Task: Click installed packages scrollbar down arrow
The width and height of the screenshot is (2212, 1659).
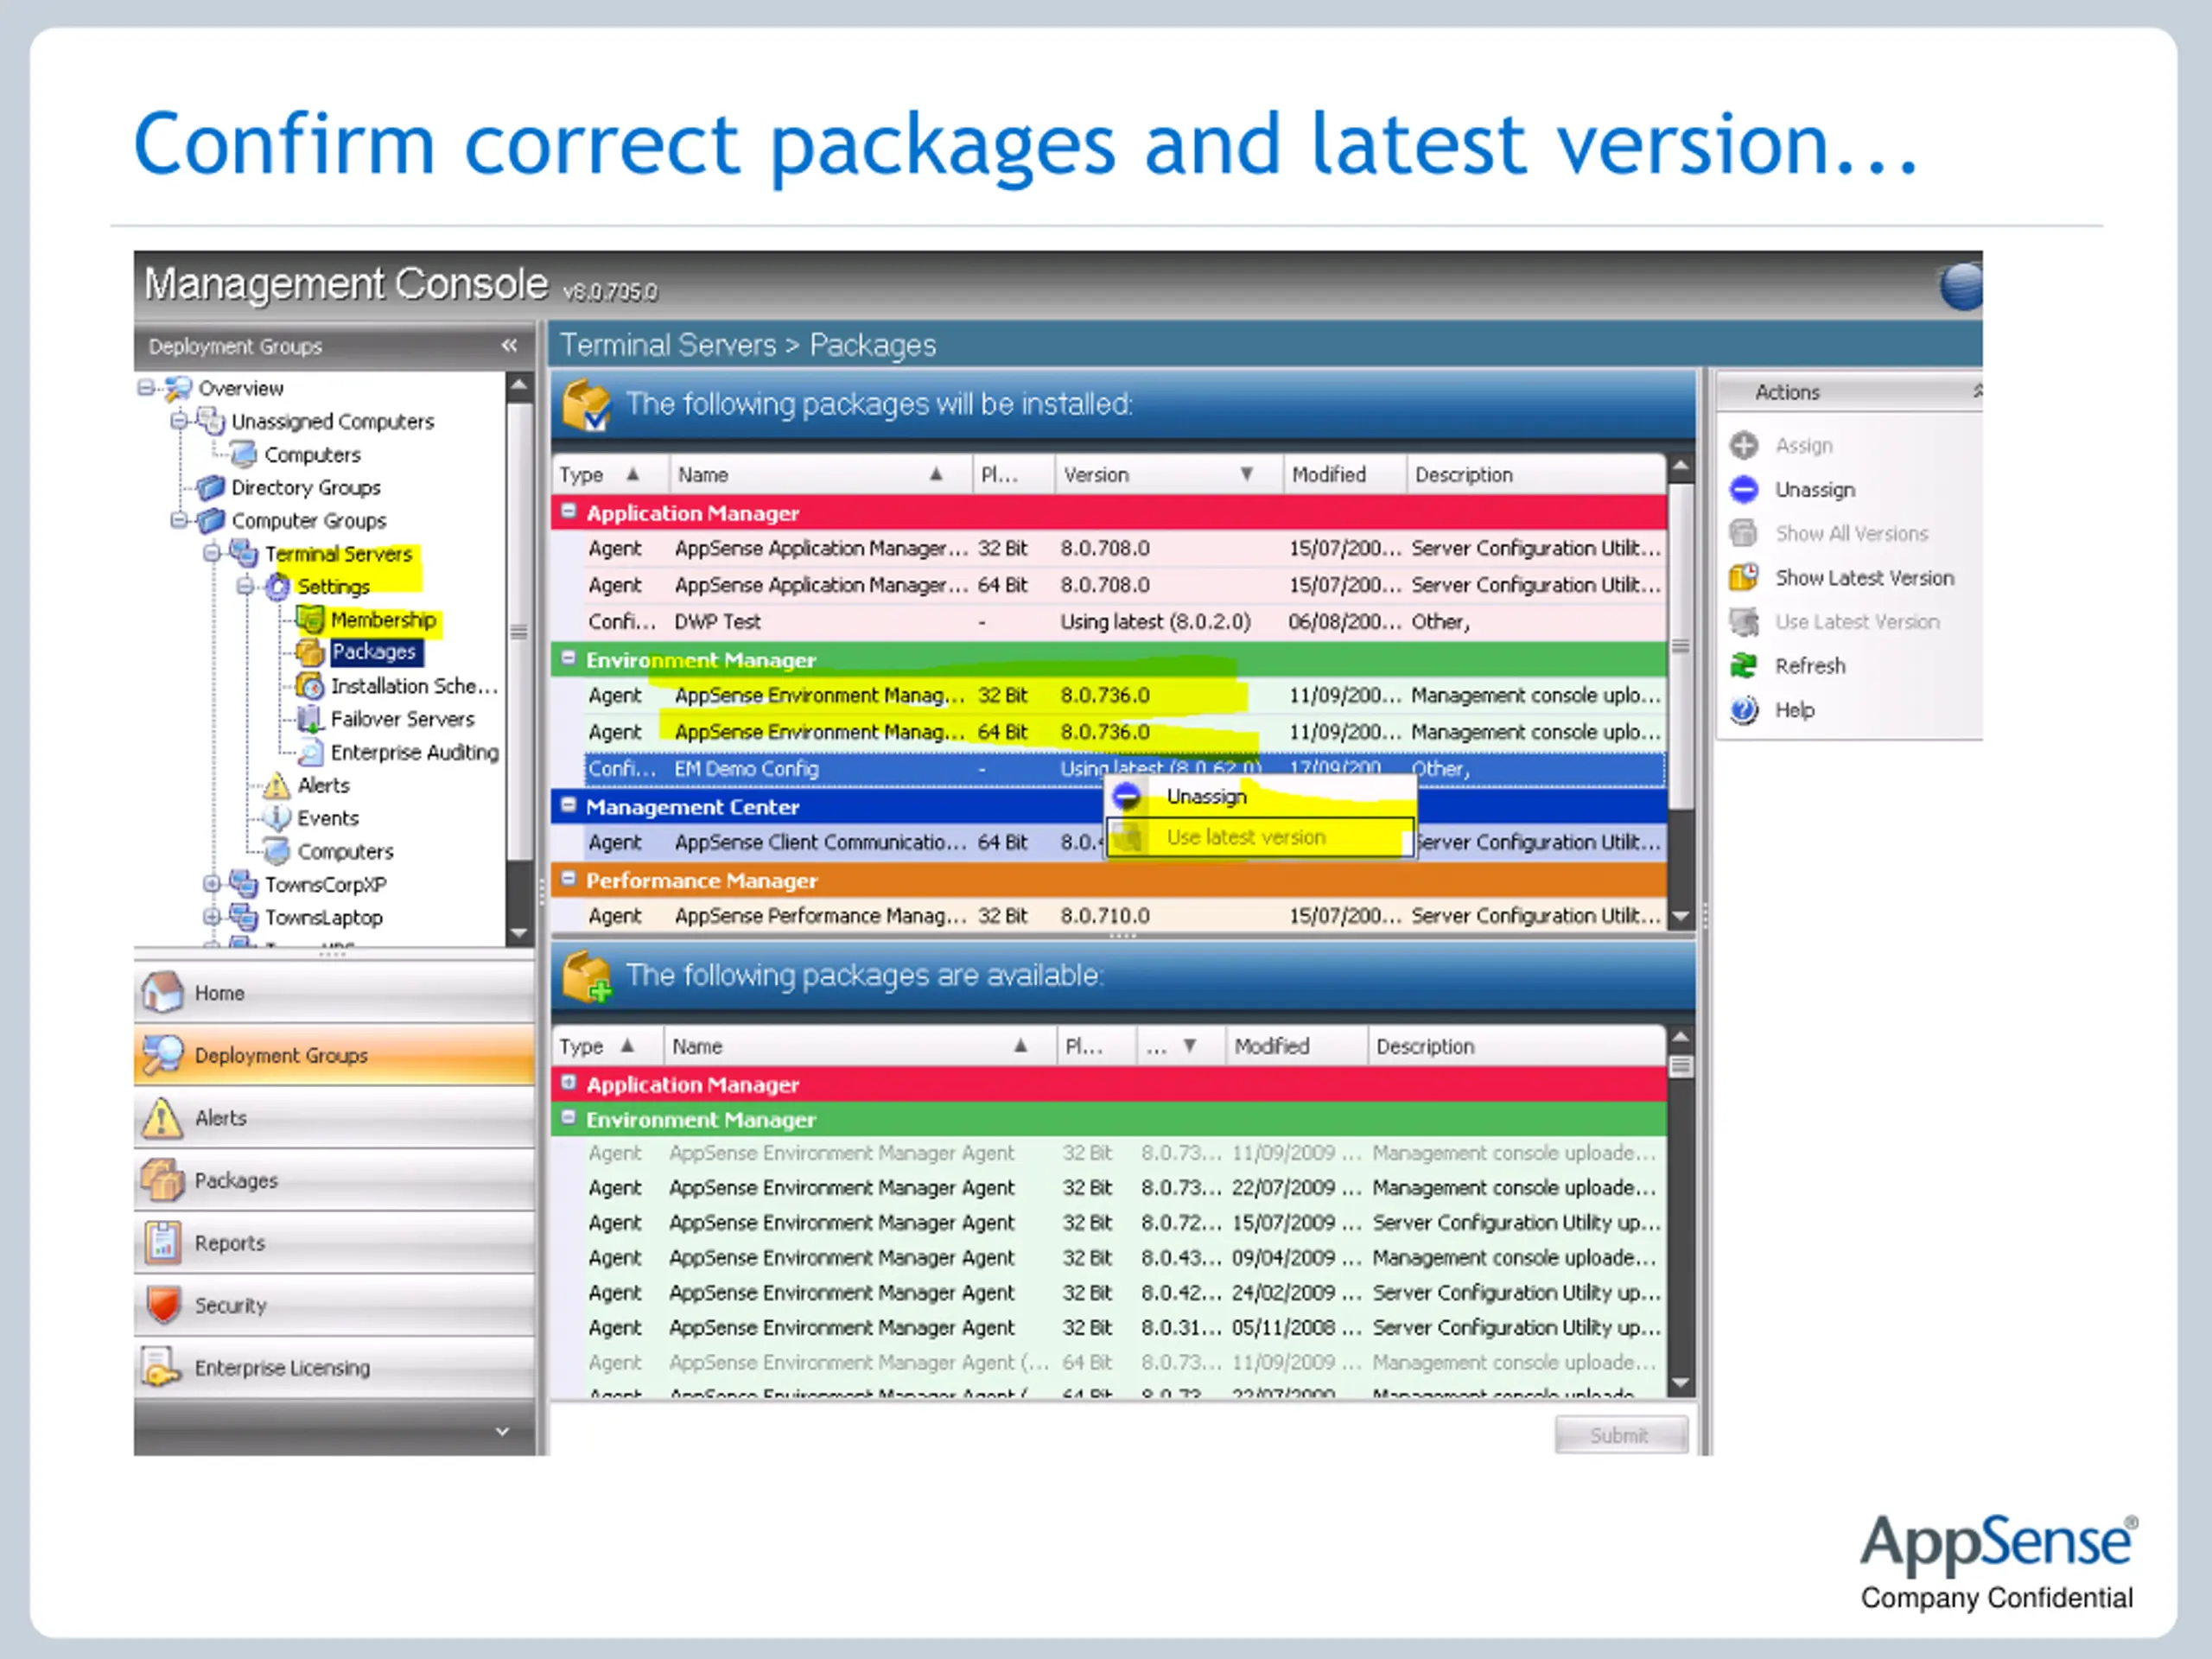Action: tap(1680, 916)
